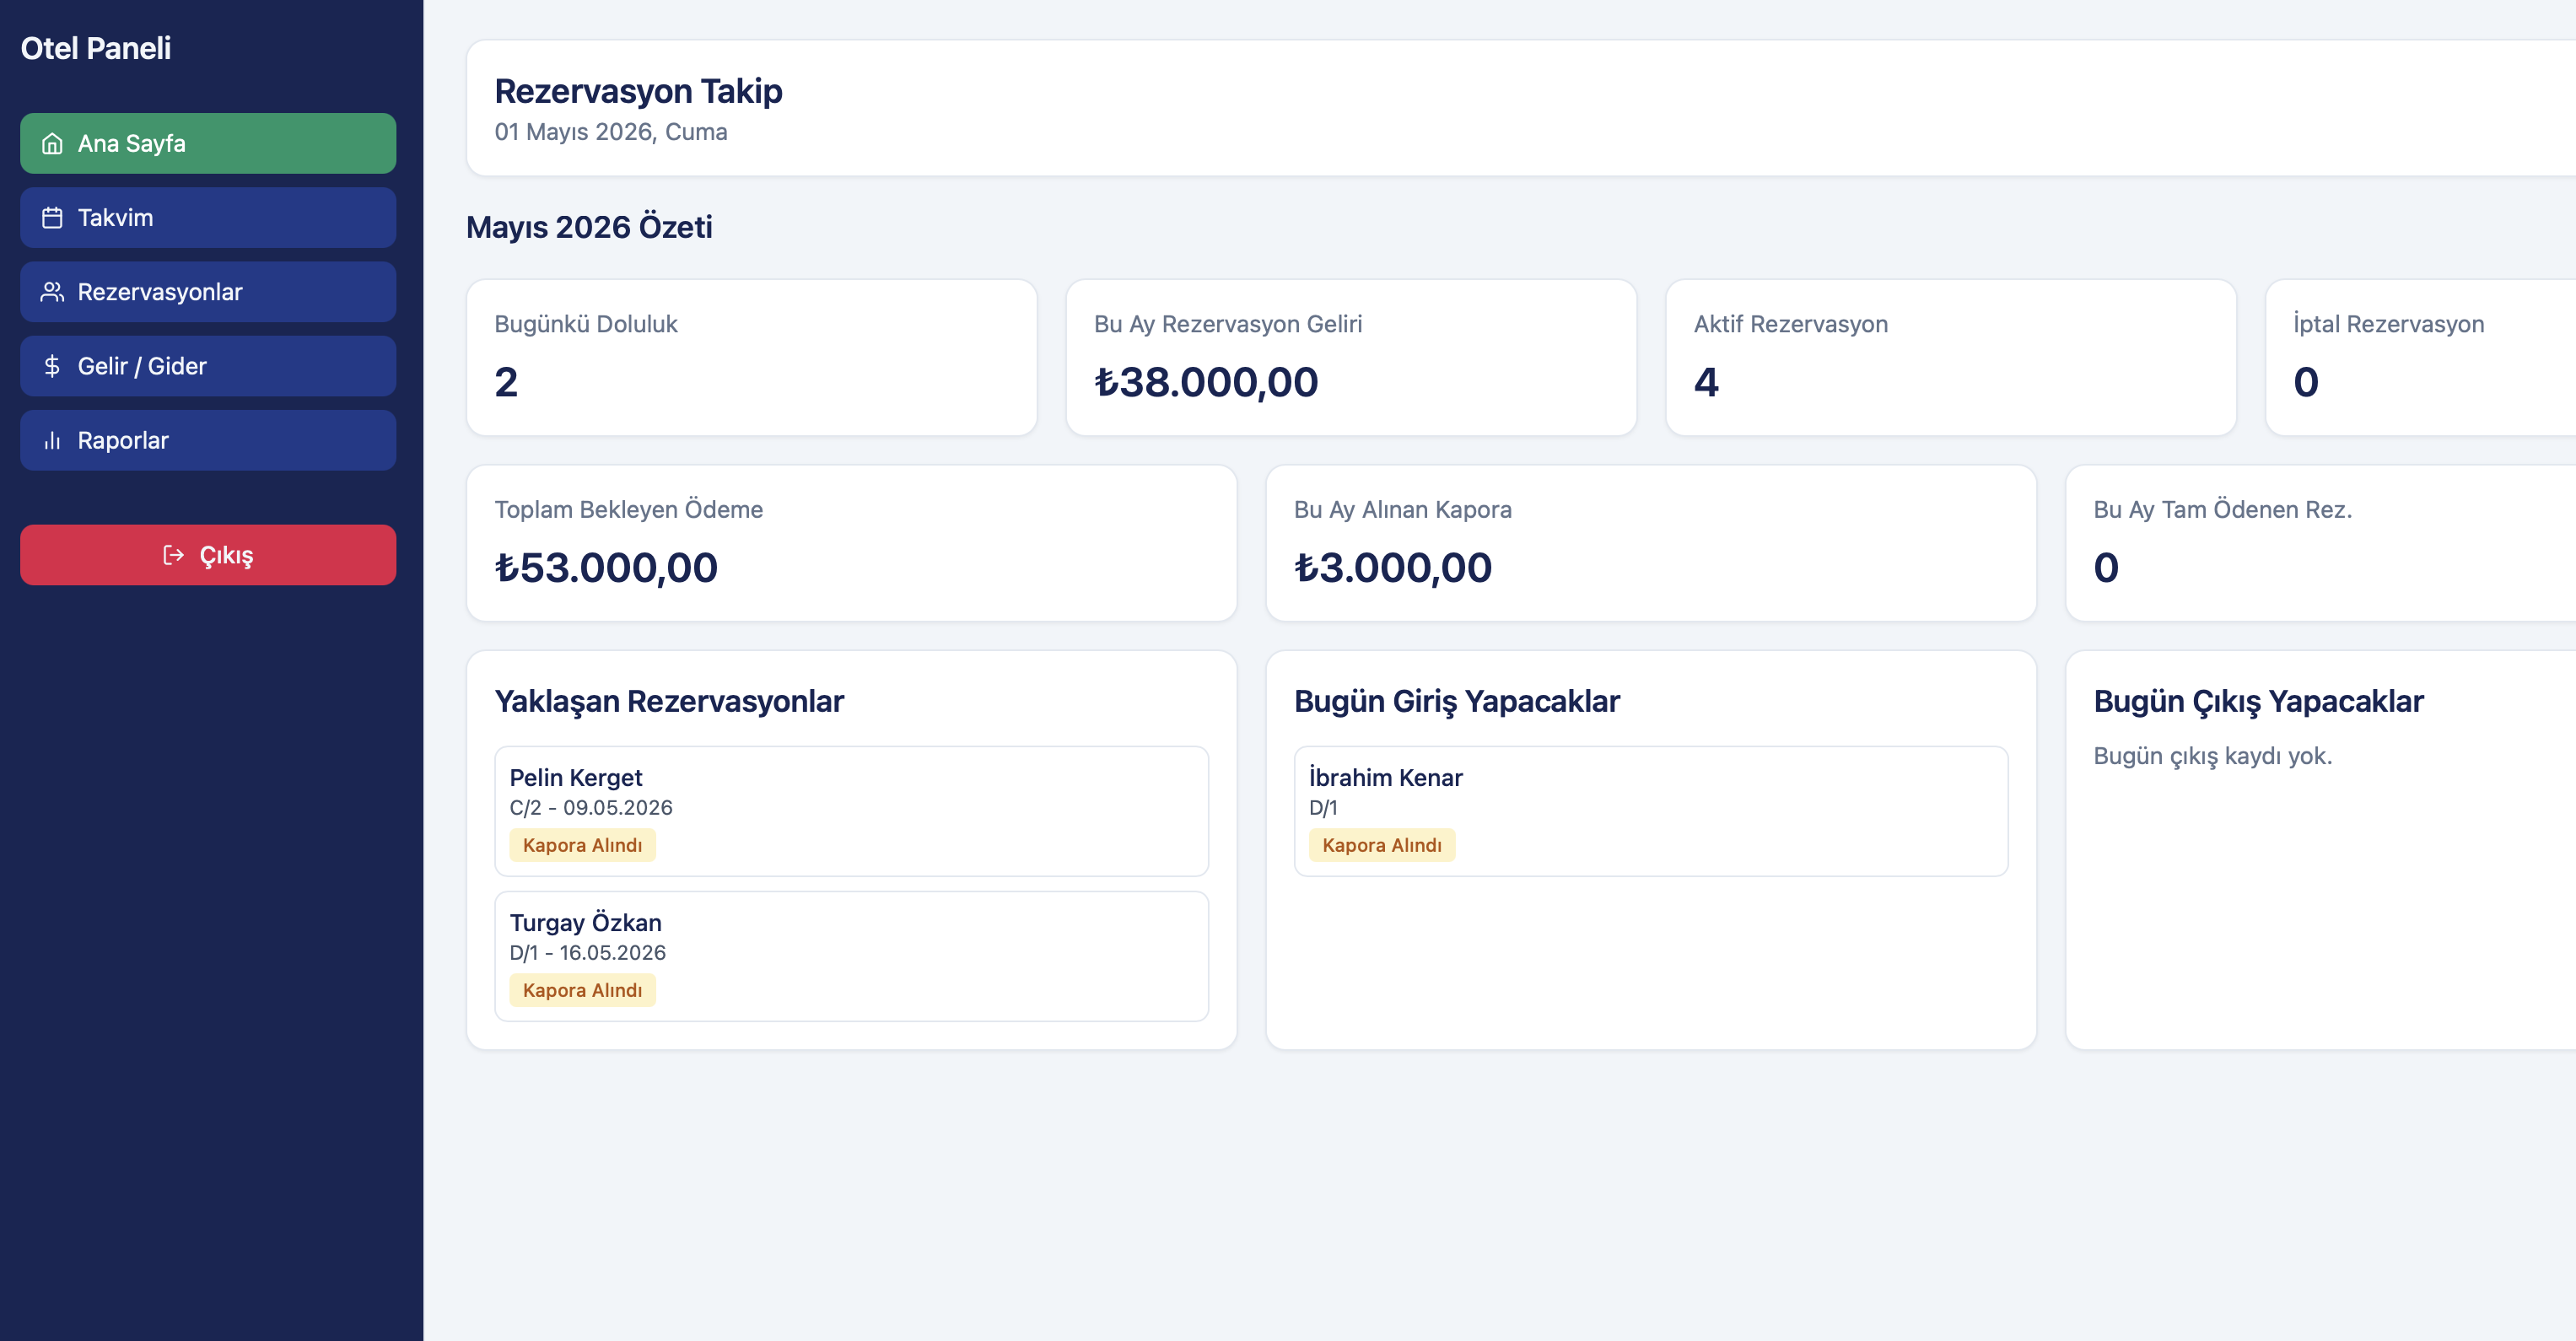Image resolution: width=2576 pixels, height=1341 pixels.
Task: Click the bar chart icon beside Raporlar
Action: click(52, 440)
